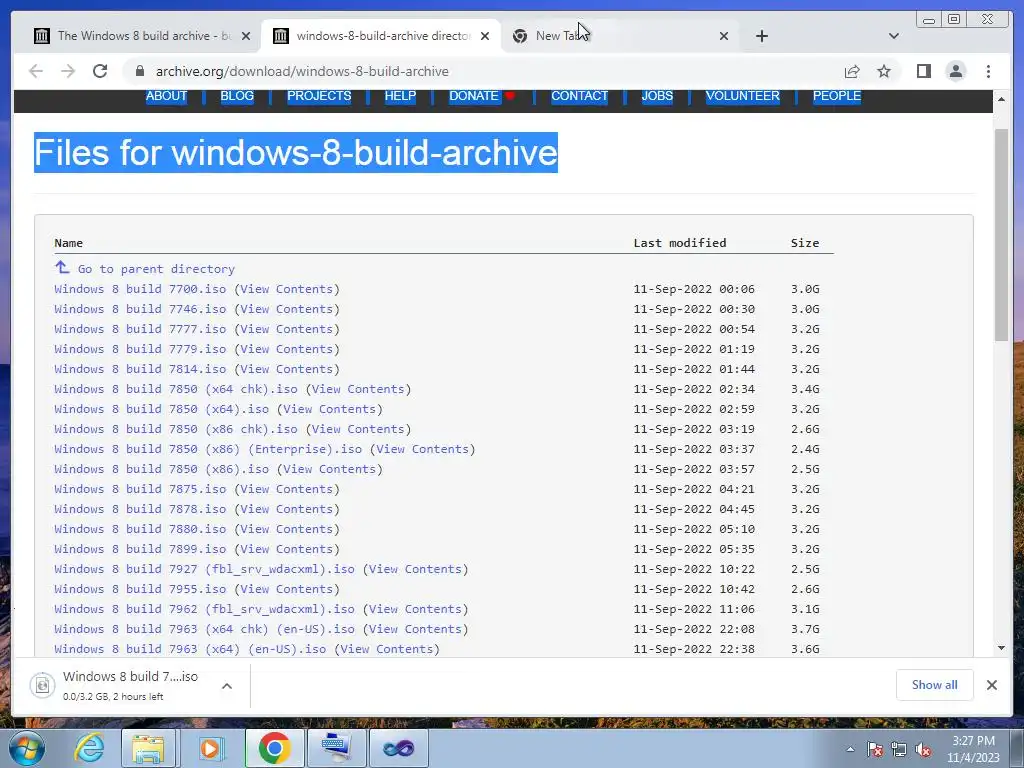
Task: Click the padlock site info icon
Action: [139, 71]
